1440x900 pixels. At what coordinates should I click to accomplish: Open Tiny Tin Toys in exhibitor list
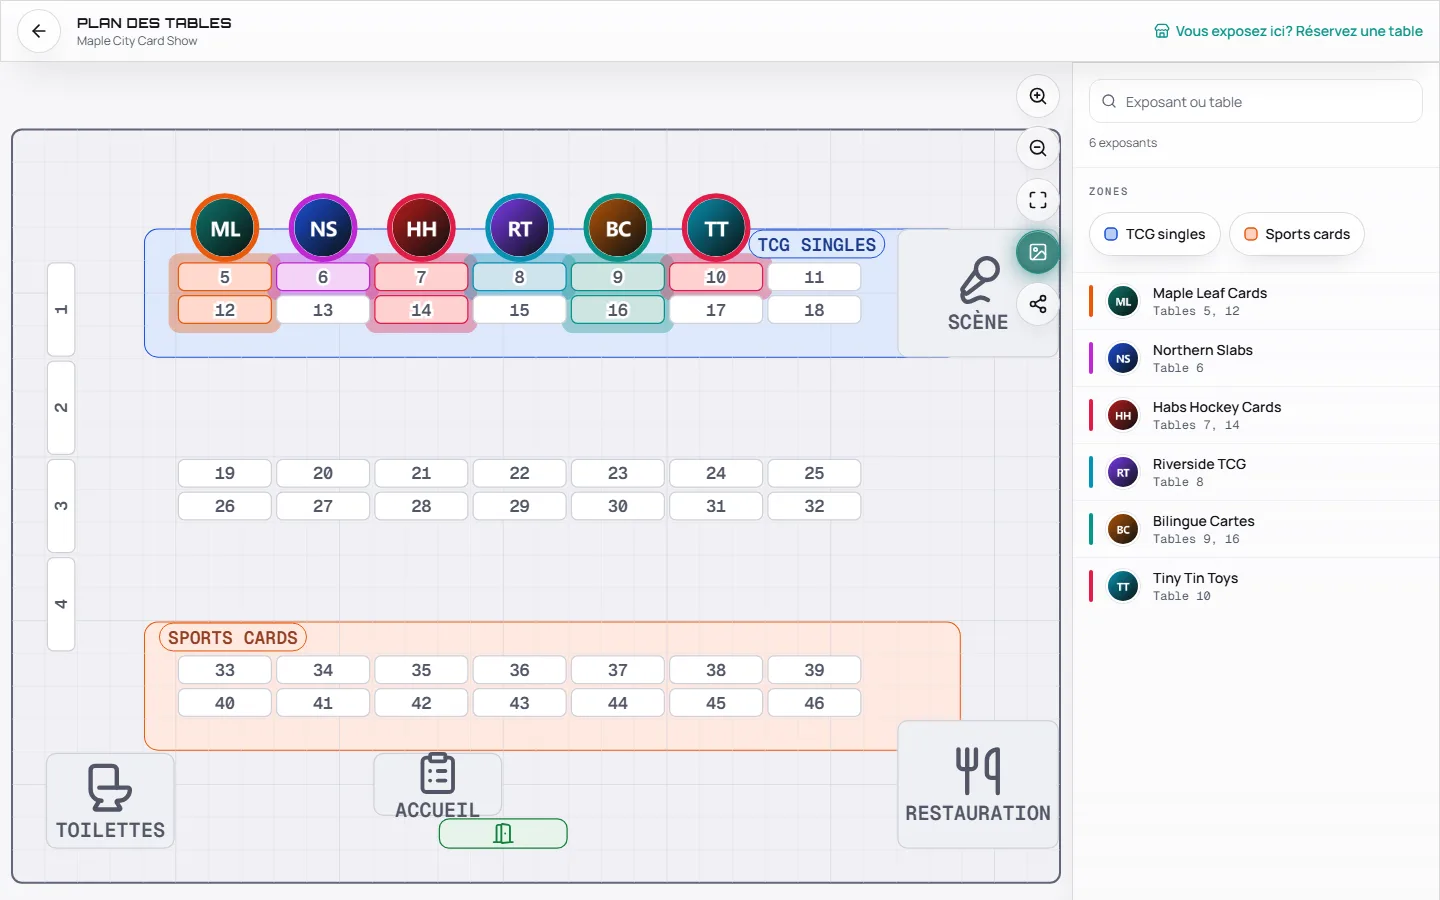coord(1256,586)
